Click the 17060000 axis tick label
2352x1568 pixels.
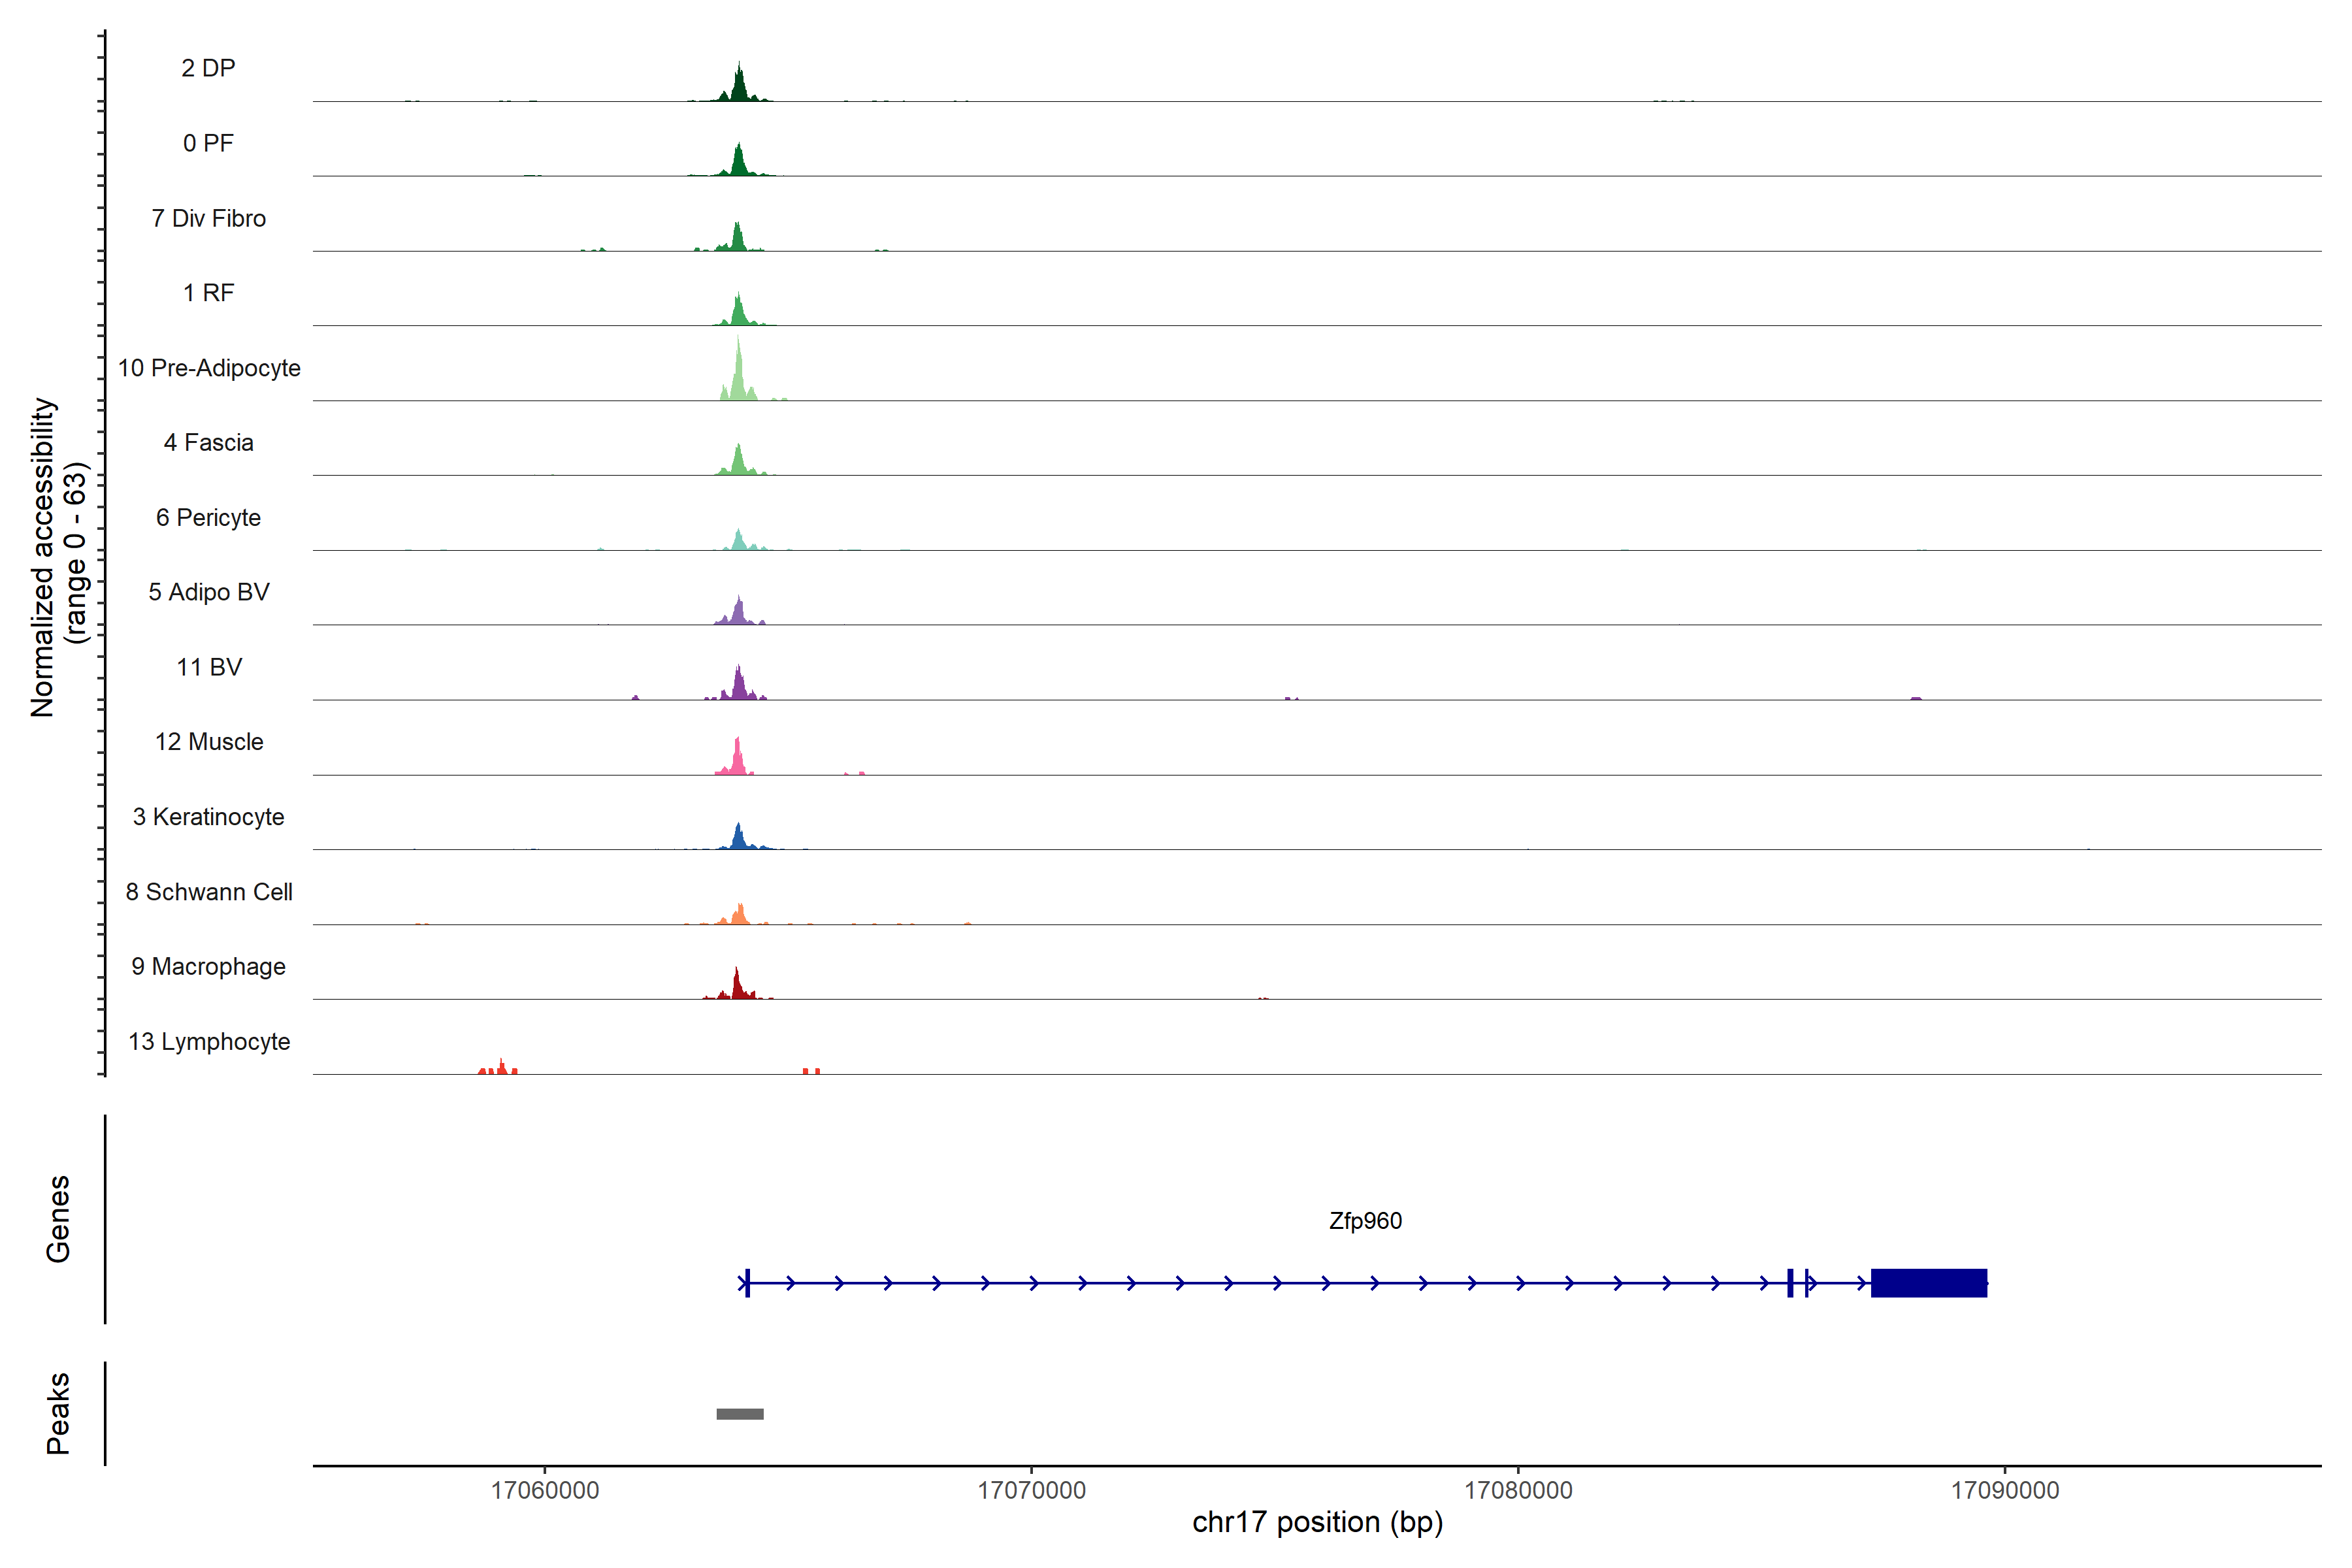point(545,1490)
